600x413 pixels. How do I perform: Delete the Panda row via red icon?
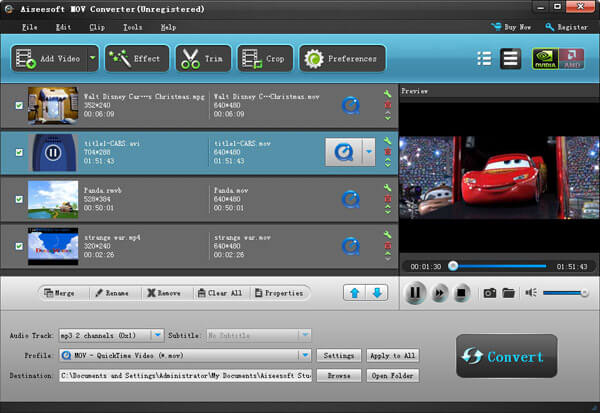pos(388,199)
